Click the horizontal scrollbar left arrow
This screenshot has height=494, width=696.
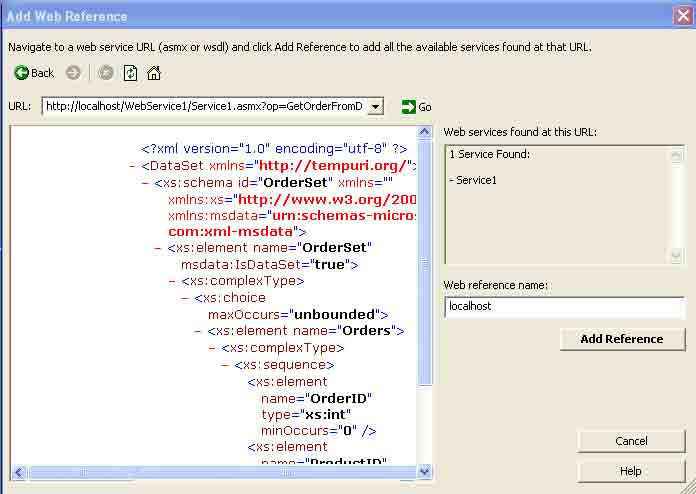pos(19,473)
